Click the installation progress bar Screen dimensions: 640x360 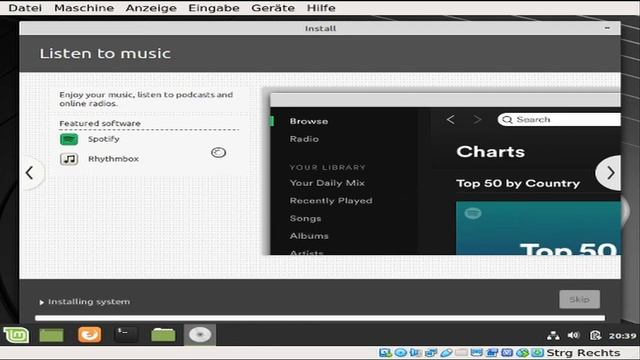tap(320, 318)
